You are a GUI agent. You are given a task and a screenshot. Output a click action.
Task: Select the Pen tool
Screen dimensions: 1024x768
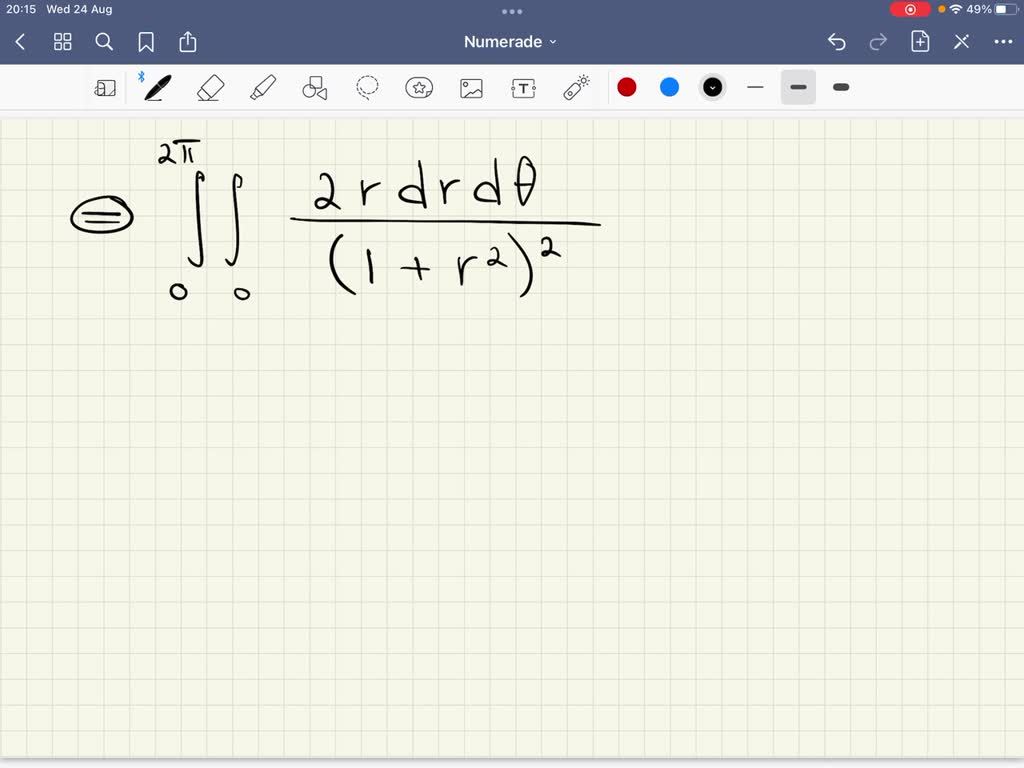156,87
